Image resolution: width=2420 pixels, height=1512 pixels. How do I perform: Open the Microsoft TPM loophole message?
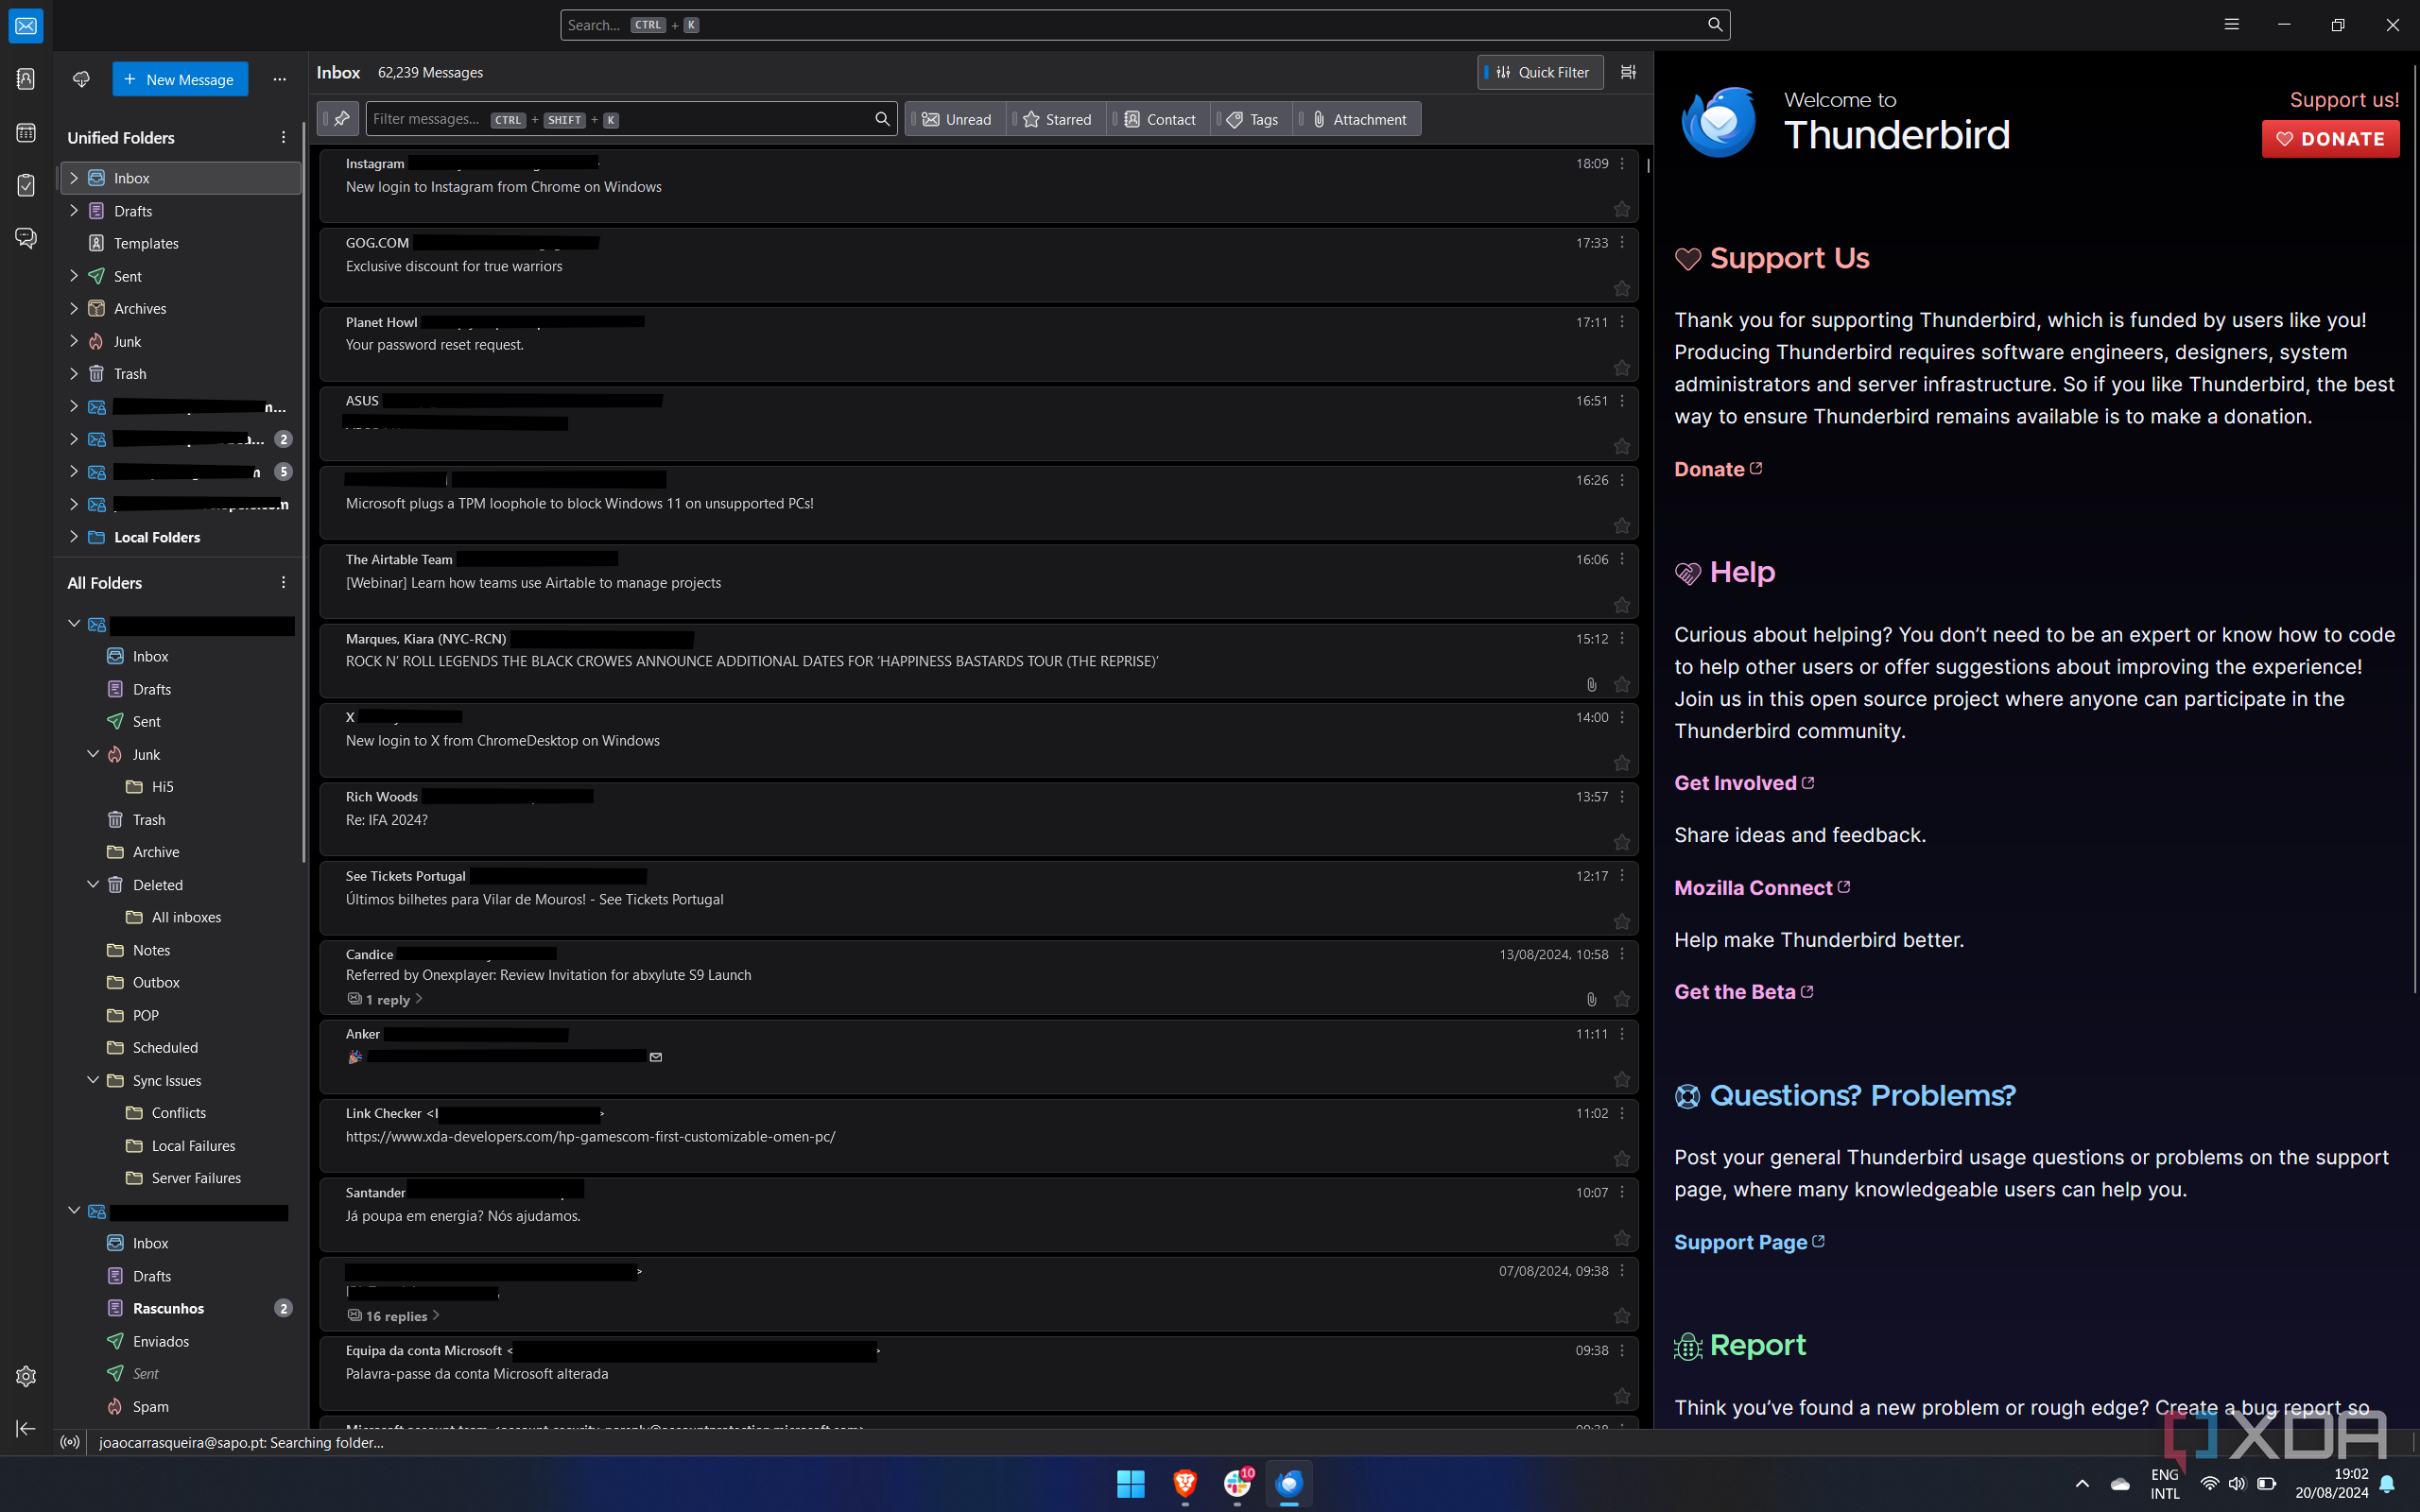tap(978, 503)
